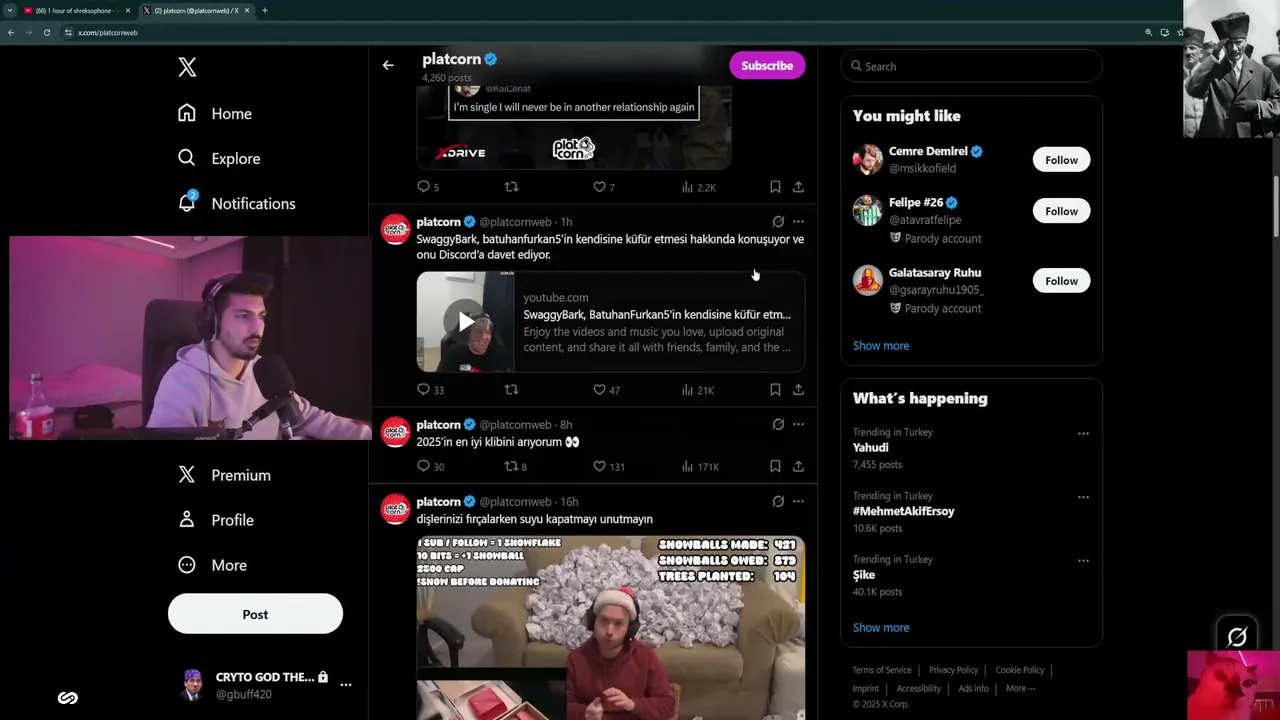The image size is (1280, 720).
Task: Follow Cemre Demirel
Action: point(1061,160)
